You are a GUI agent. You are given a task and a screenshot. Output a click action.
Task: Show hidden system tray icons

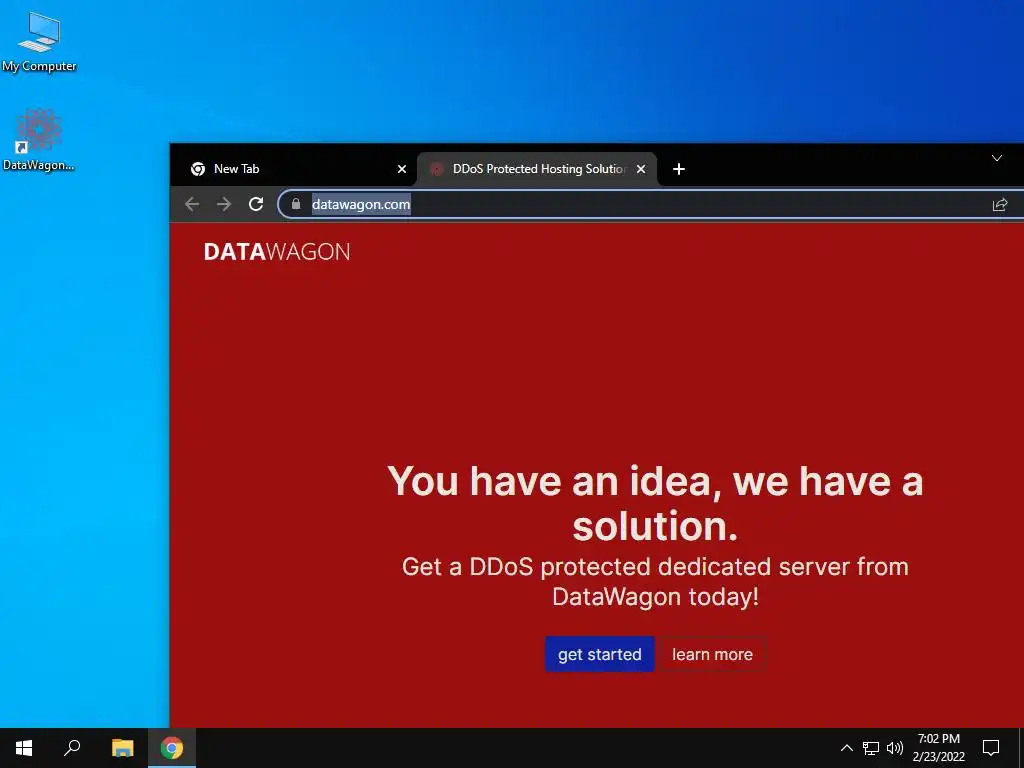point(846,748)
